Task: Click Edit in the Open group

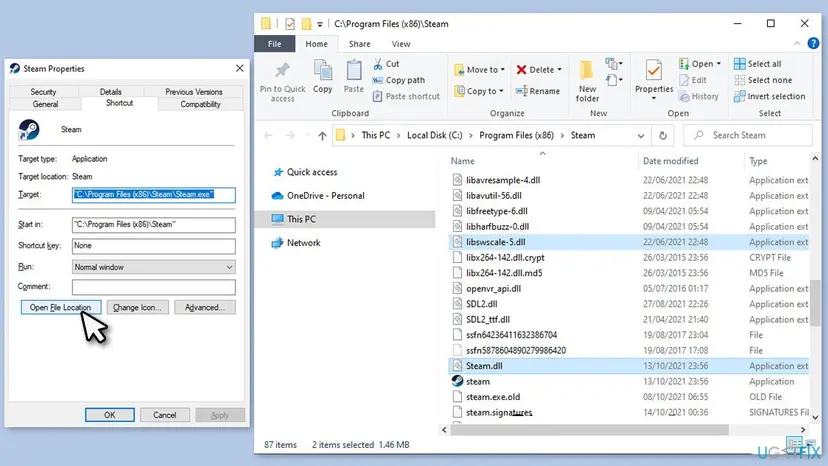Action: pyautogui.click(x=693, y=80)
